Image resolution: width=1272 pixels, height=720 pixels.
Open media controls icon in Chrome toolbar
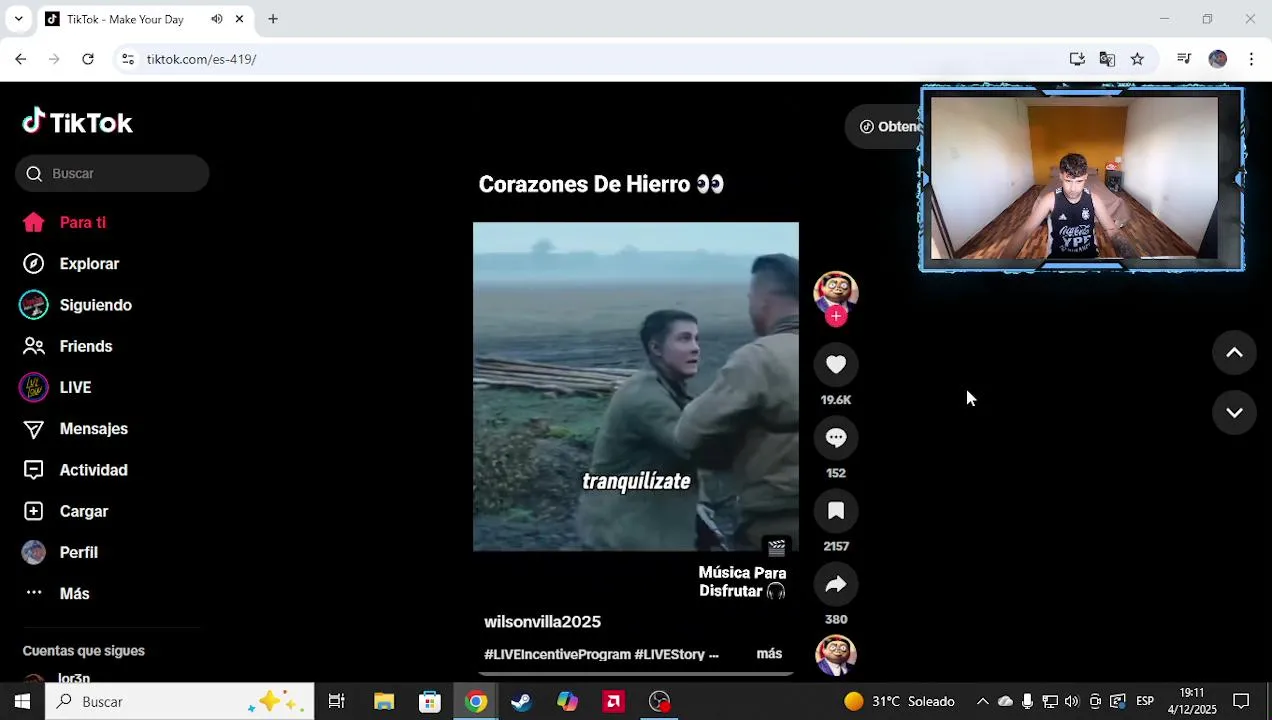point(1184,59)
